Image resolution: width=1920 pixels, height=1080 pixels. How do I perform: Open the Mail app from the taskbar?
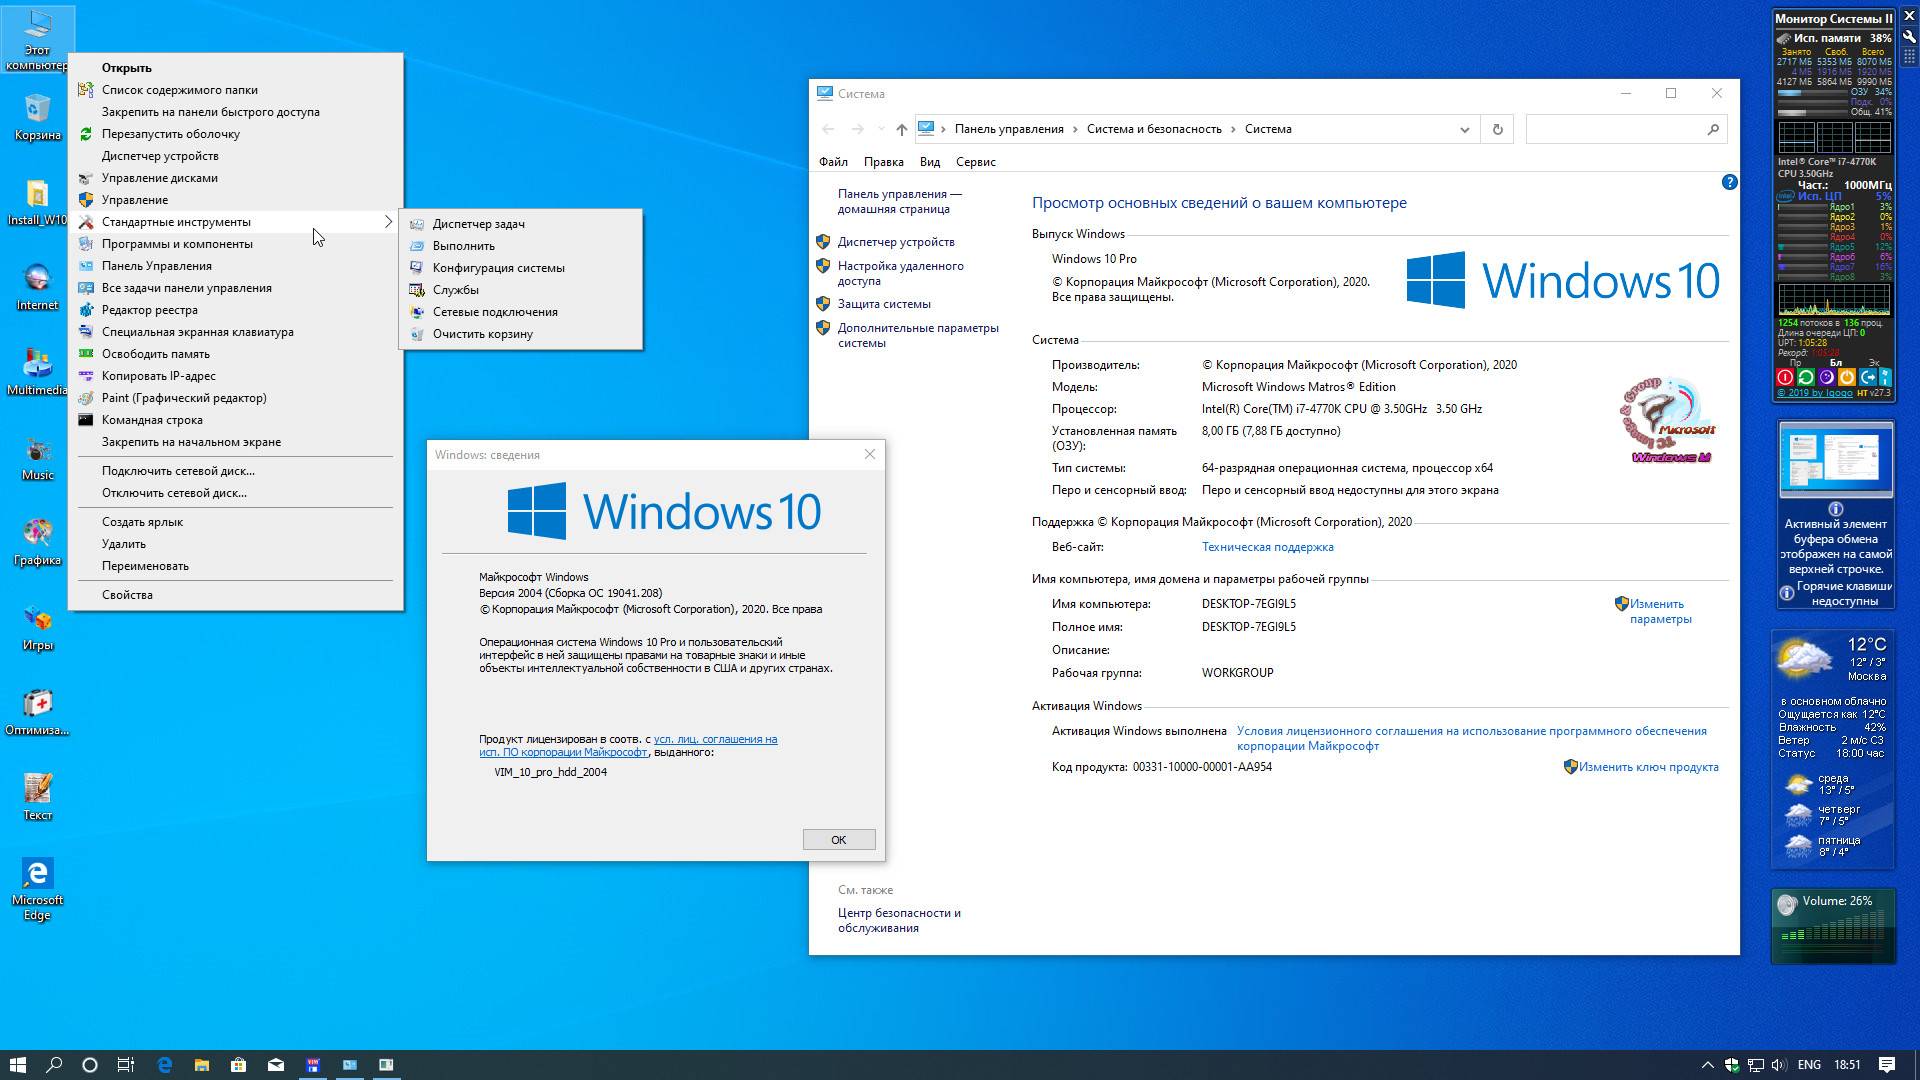point(275,1065)
